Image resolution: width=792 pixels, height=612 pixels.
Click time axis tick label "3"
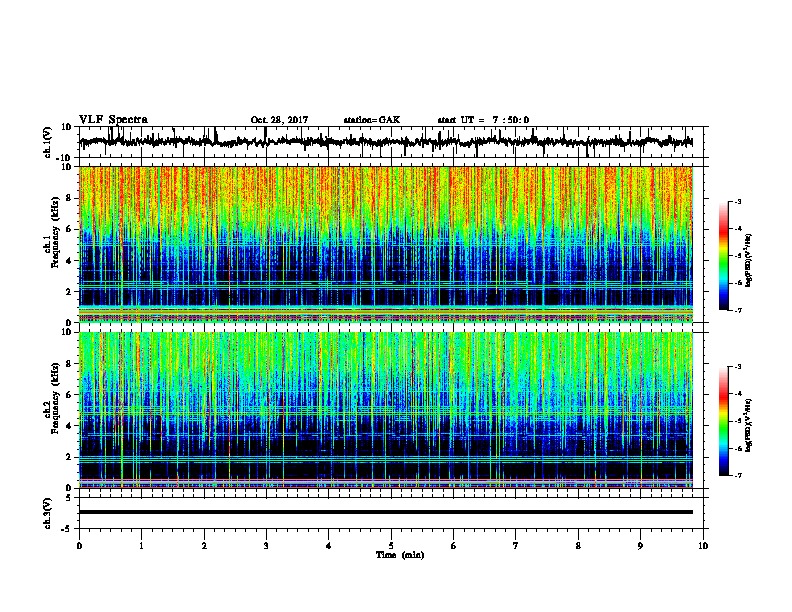(266, 546)
